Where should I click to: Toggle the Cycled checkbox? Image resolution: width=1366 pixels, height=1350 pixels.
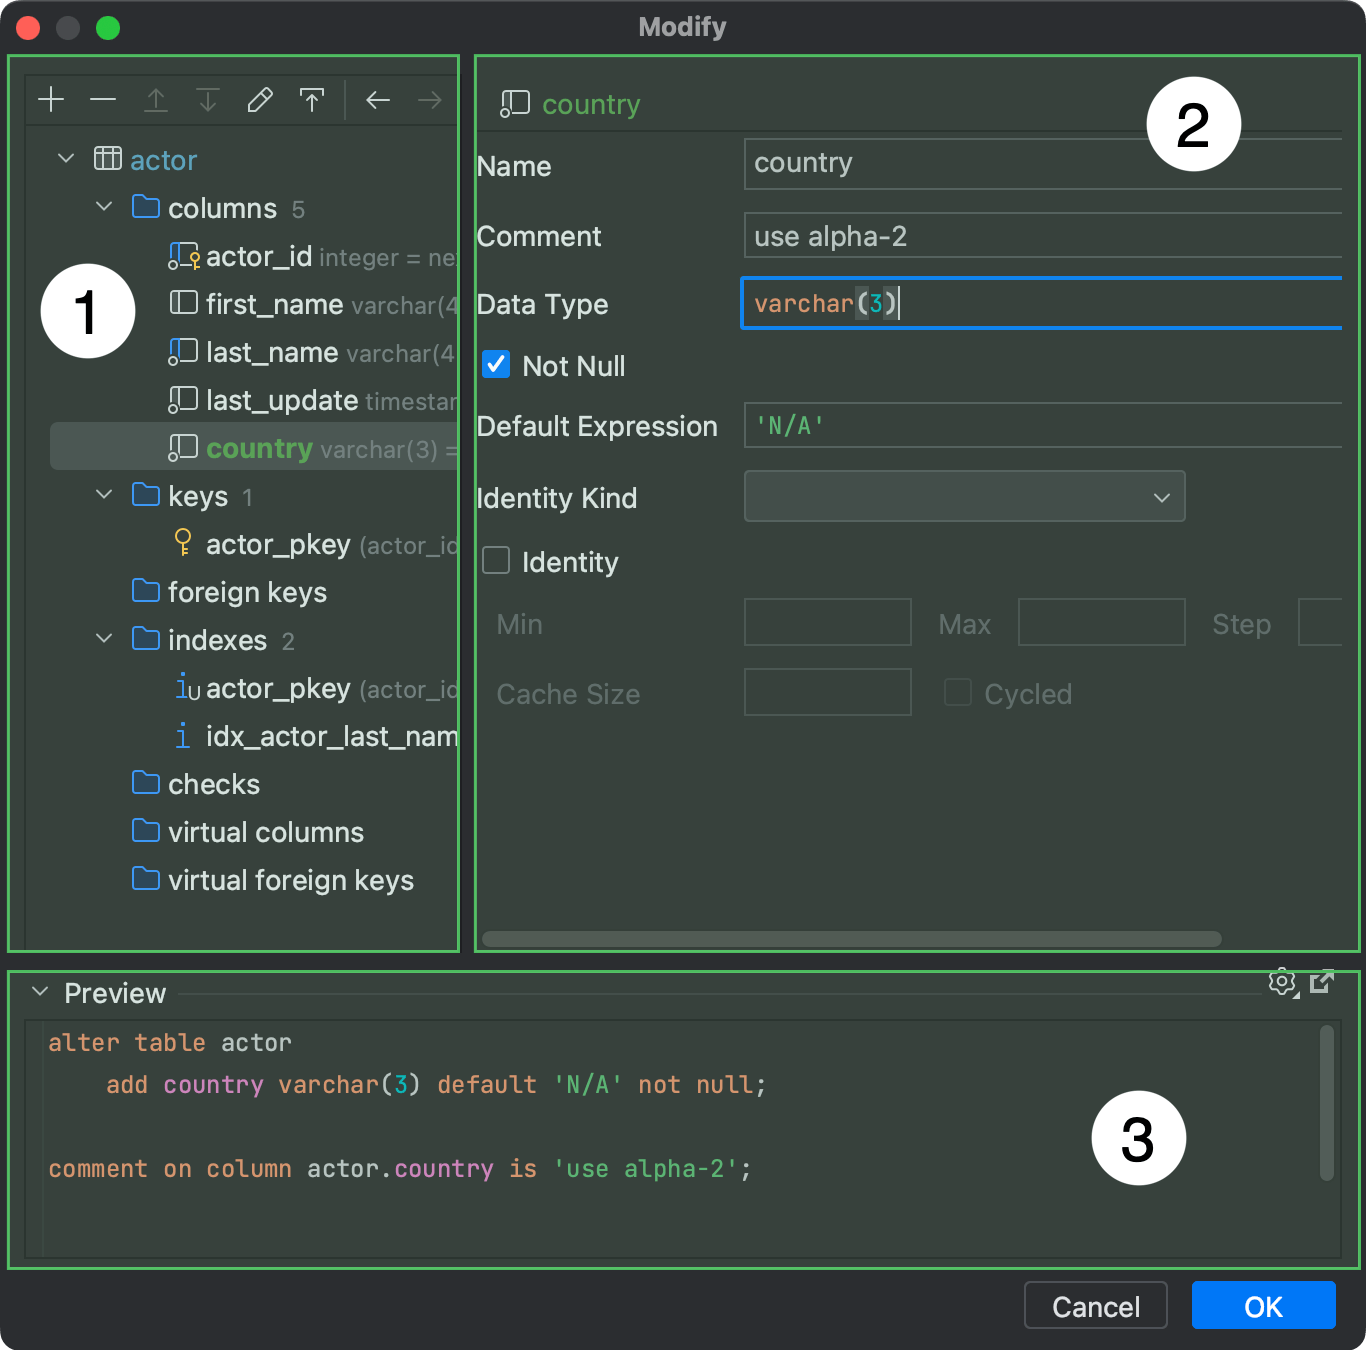957,691
